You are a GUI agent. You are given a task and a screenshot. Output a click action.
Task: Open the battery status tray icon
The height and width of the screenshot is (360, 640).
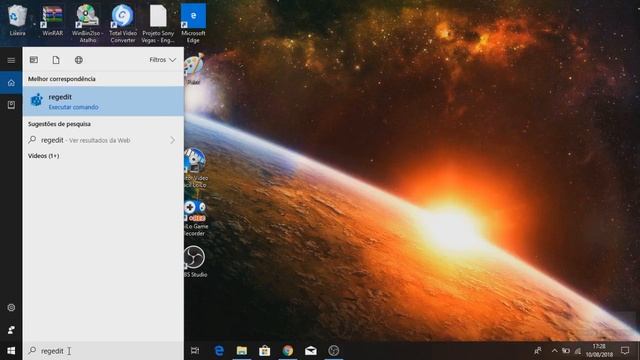tap(566, 351)
